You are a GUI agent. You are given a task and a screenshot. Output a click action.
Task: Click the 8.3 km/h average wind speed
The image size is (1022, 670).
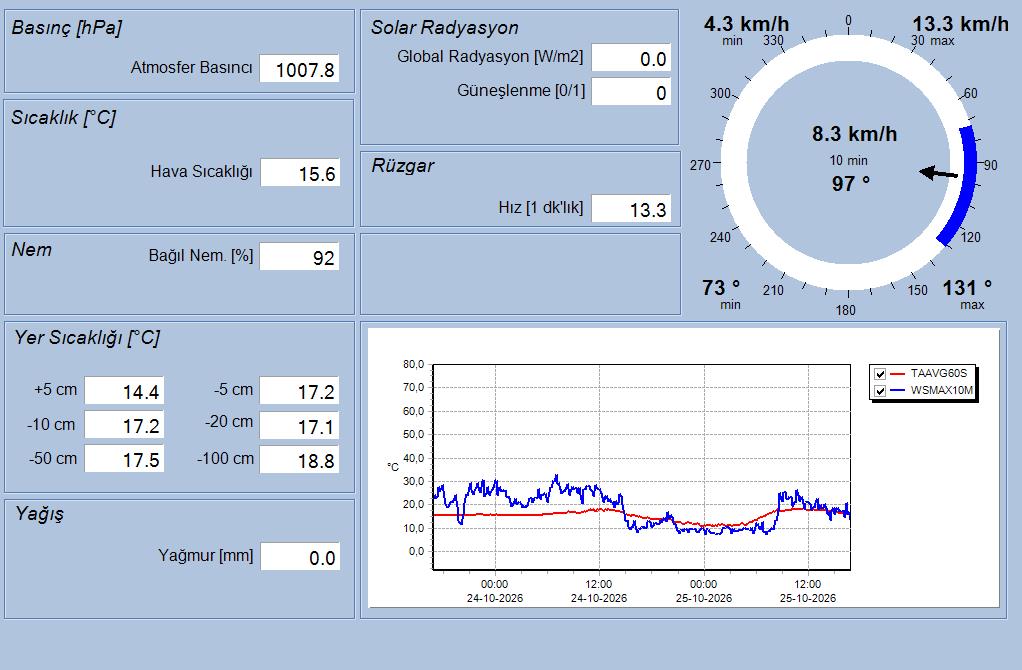click(854, 134)
